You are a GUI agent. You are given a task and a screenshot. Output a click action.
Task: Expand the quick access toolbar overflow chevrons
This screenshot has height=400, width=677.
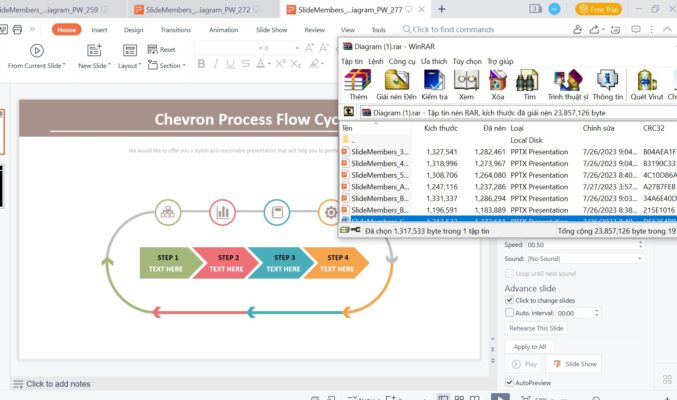[32, 29]
